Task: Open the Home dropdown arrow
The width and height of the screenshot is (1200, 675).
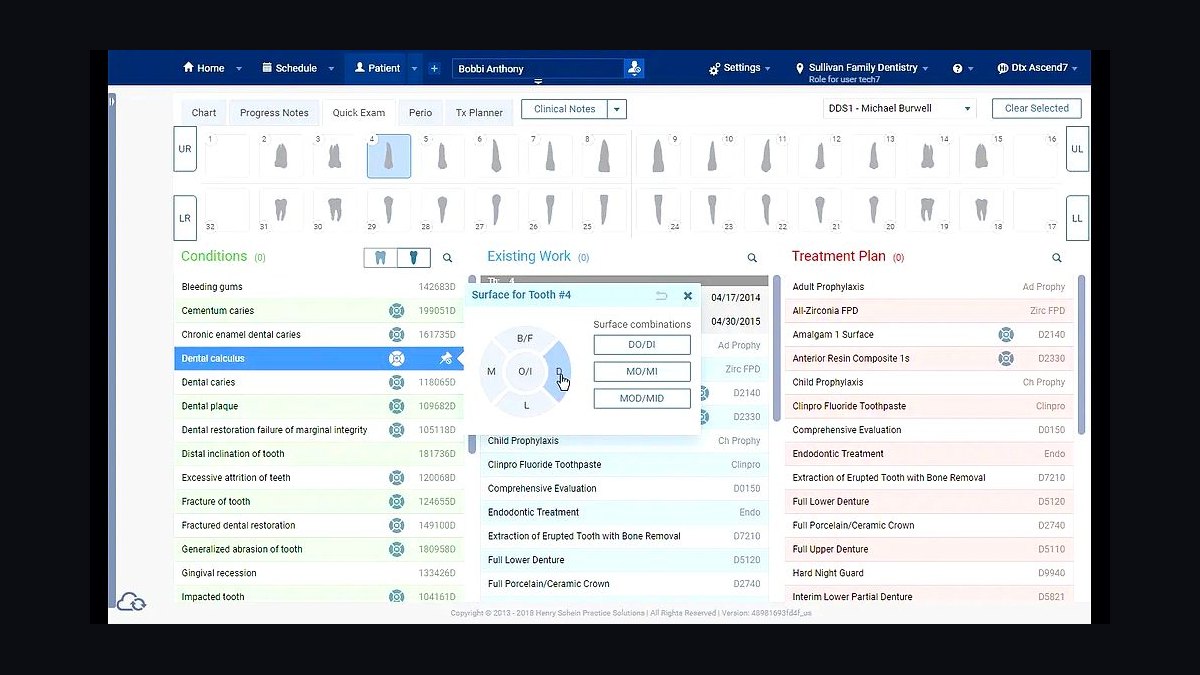Action: pyautogui.click(x=239, y=69)
